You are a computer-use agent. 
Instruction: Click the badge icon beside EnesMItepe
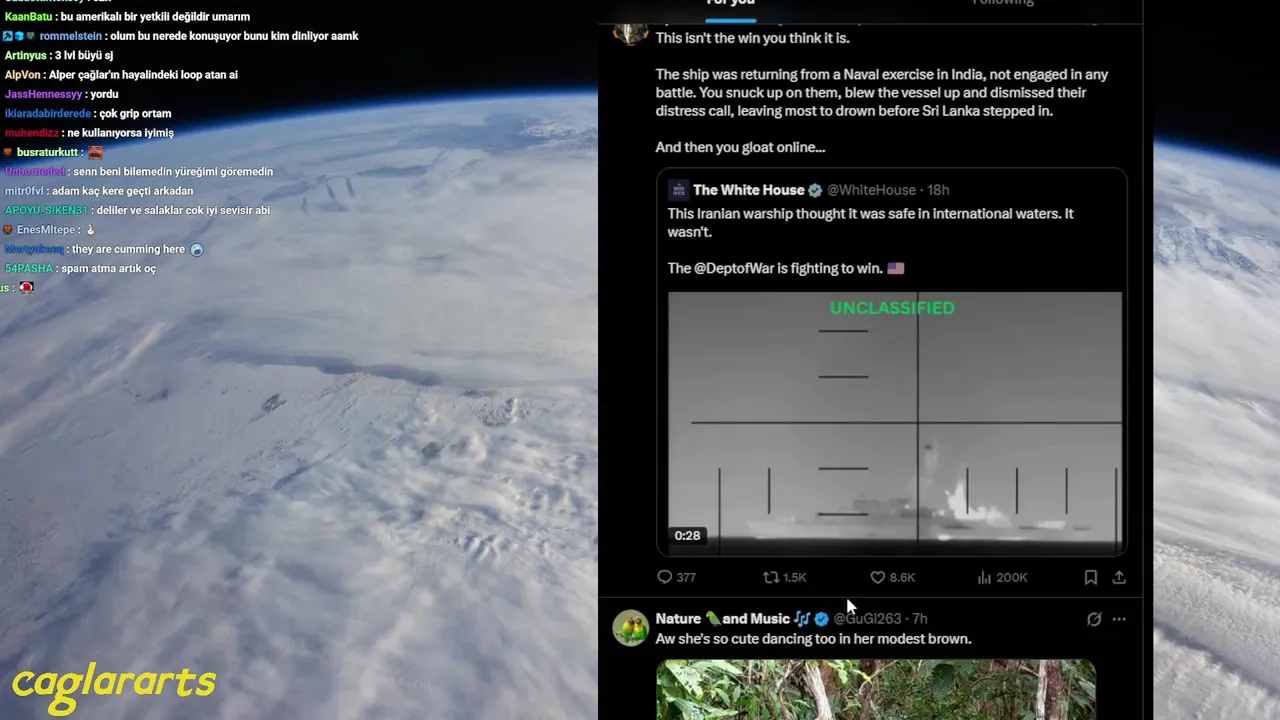point(8,230)
